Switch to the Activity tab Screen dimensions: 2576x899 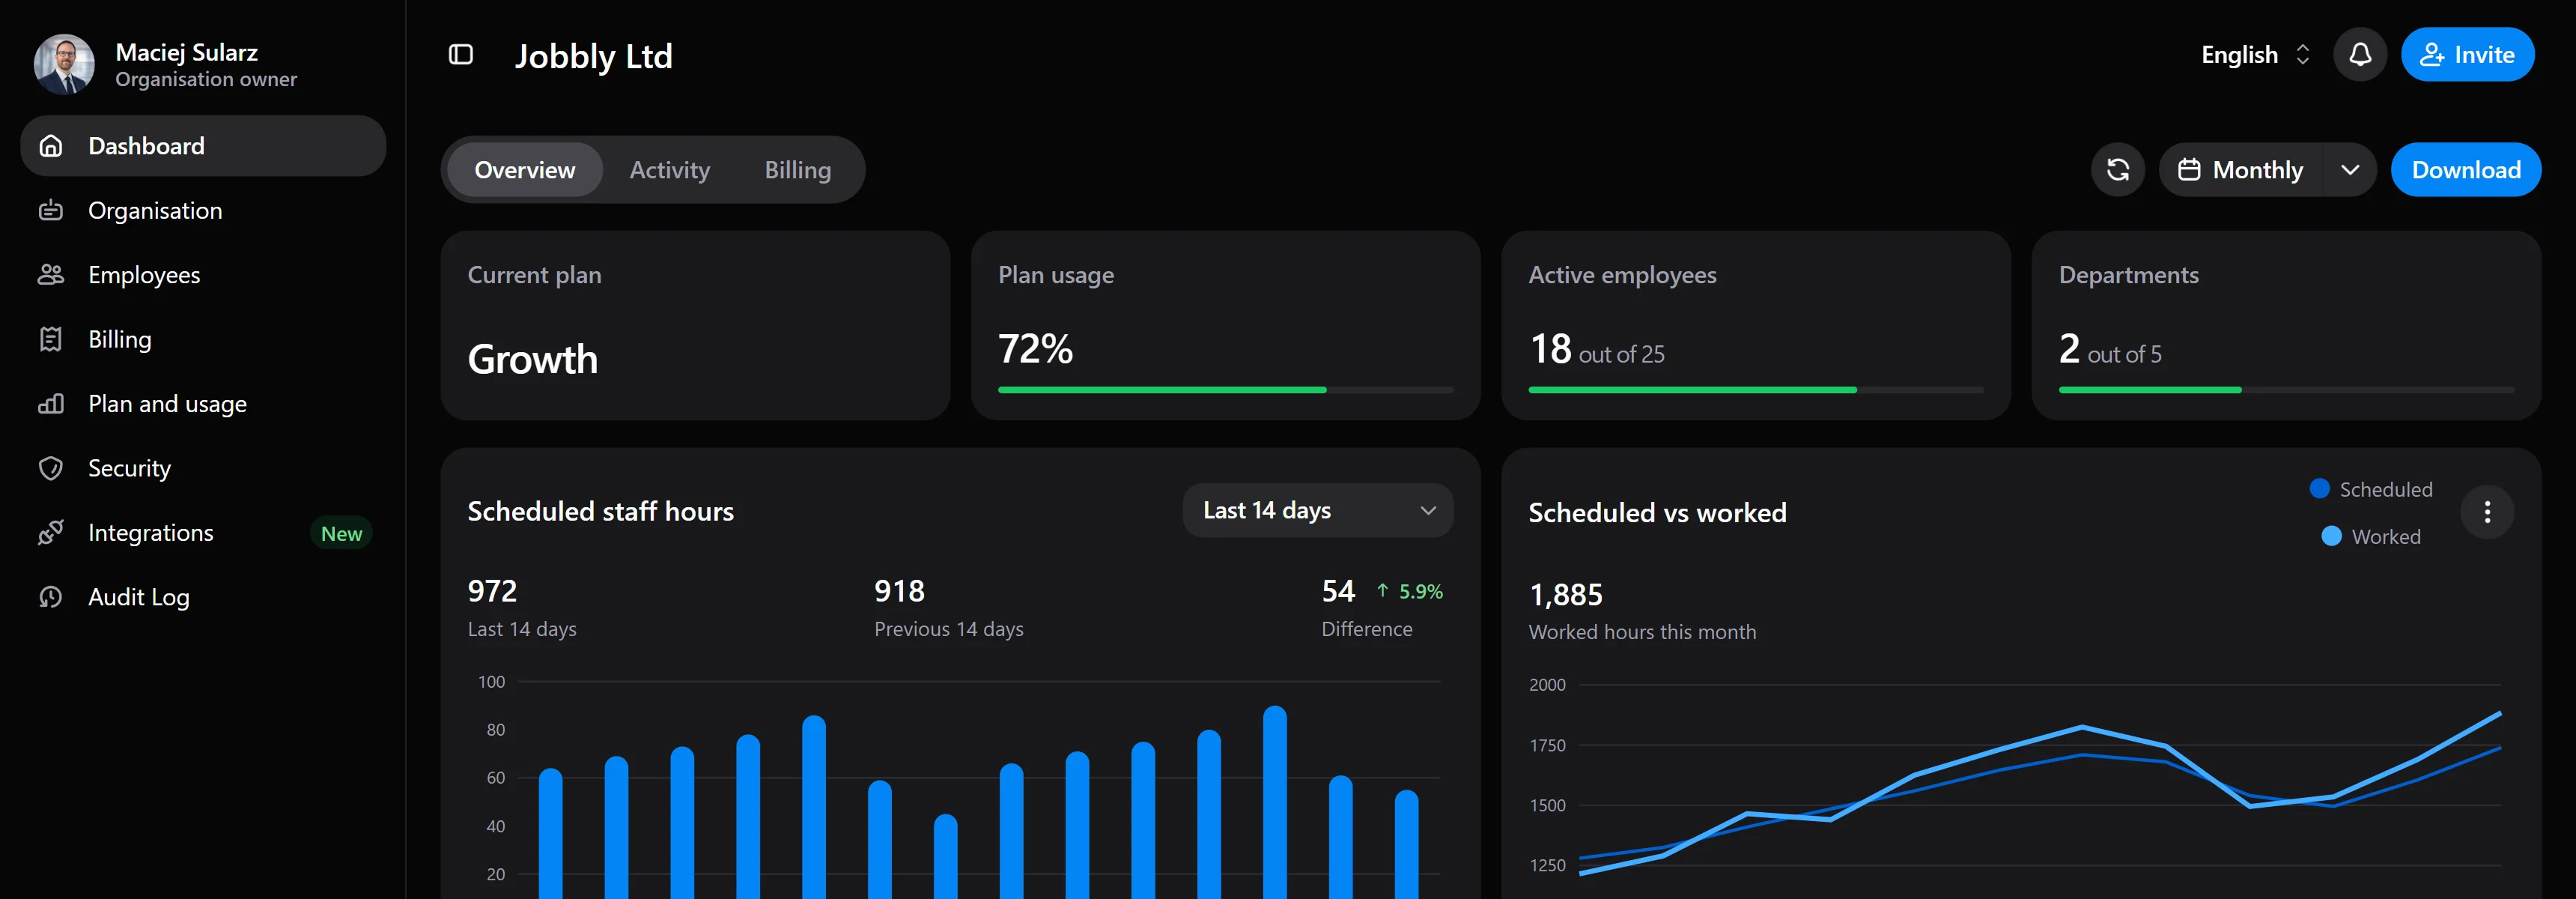click(x=670, y=170)
